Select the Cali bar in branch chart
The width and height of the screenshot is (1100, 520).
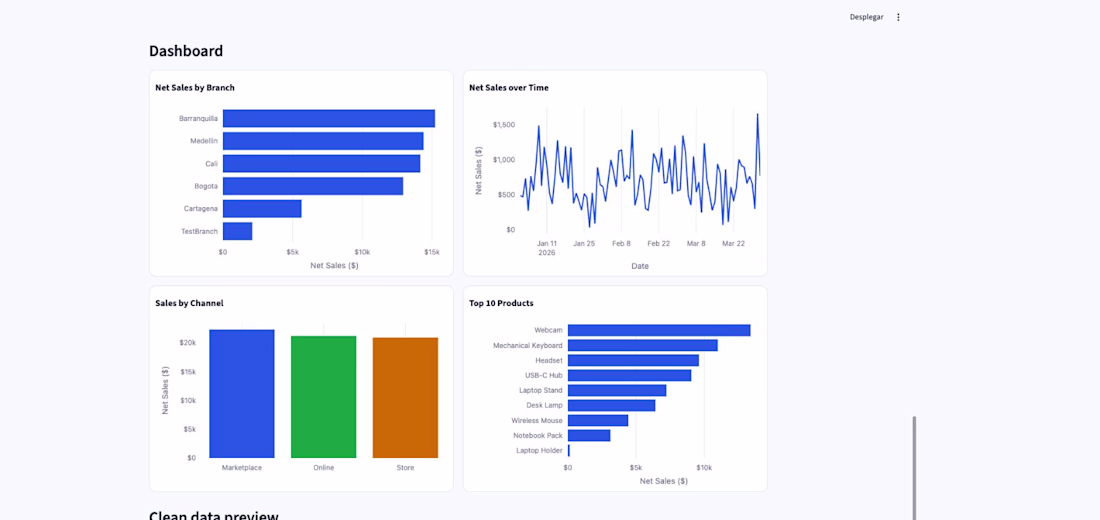321,164
